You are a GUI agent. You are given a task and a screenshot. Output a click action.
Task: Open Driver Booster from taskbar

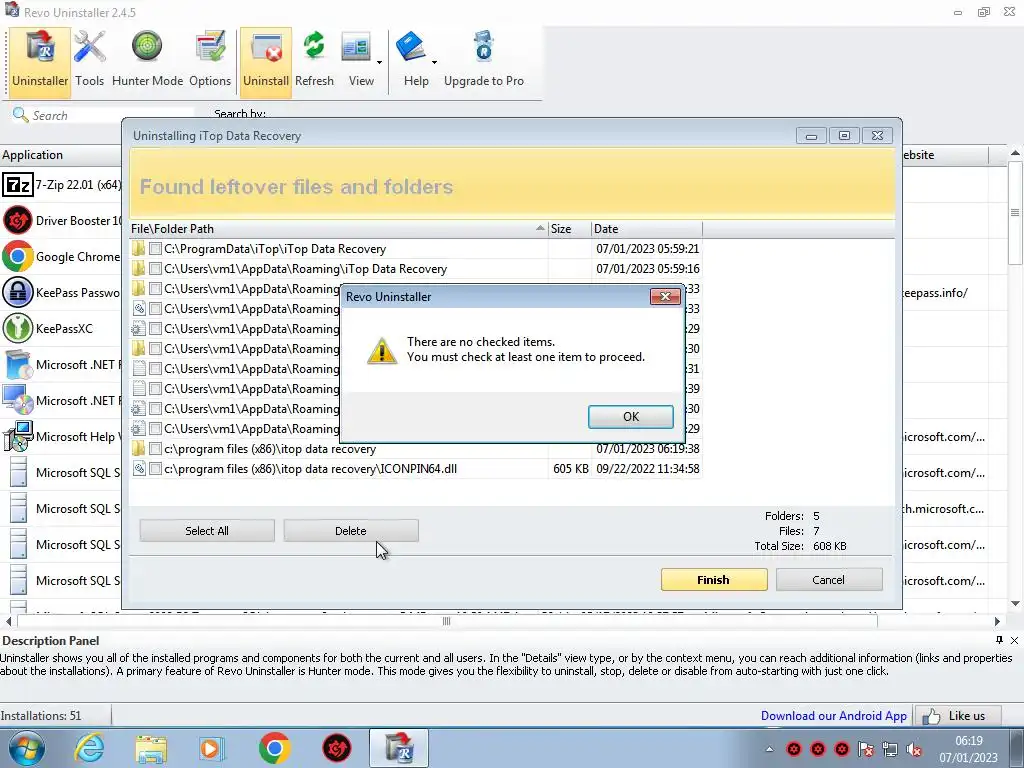337,748
